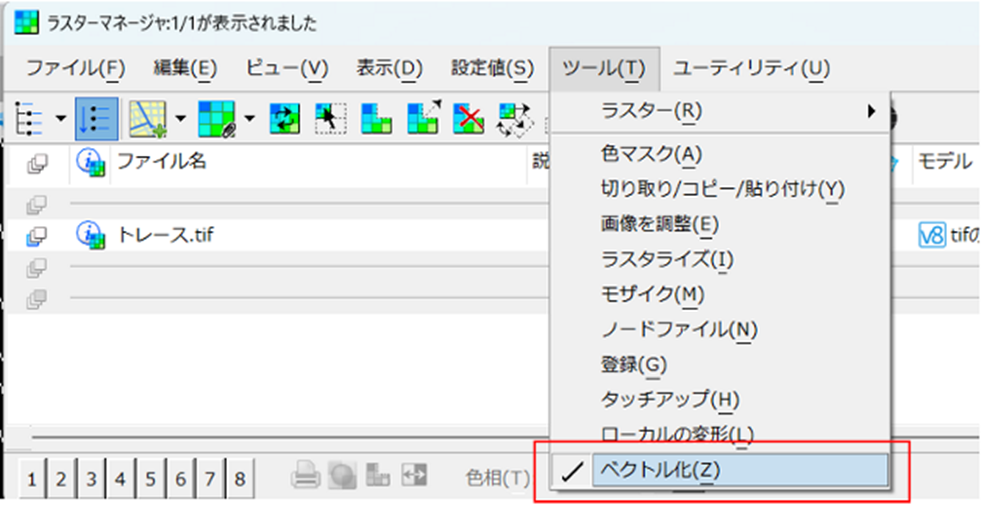This screenshot has width=987, height=505.
Task: Click the raster transform rotate icon
Action: [x=515, y=118]
